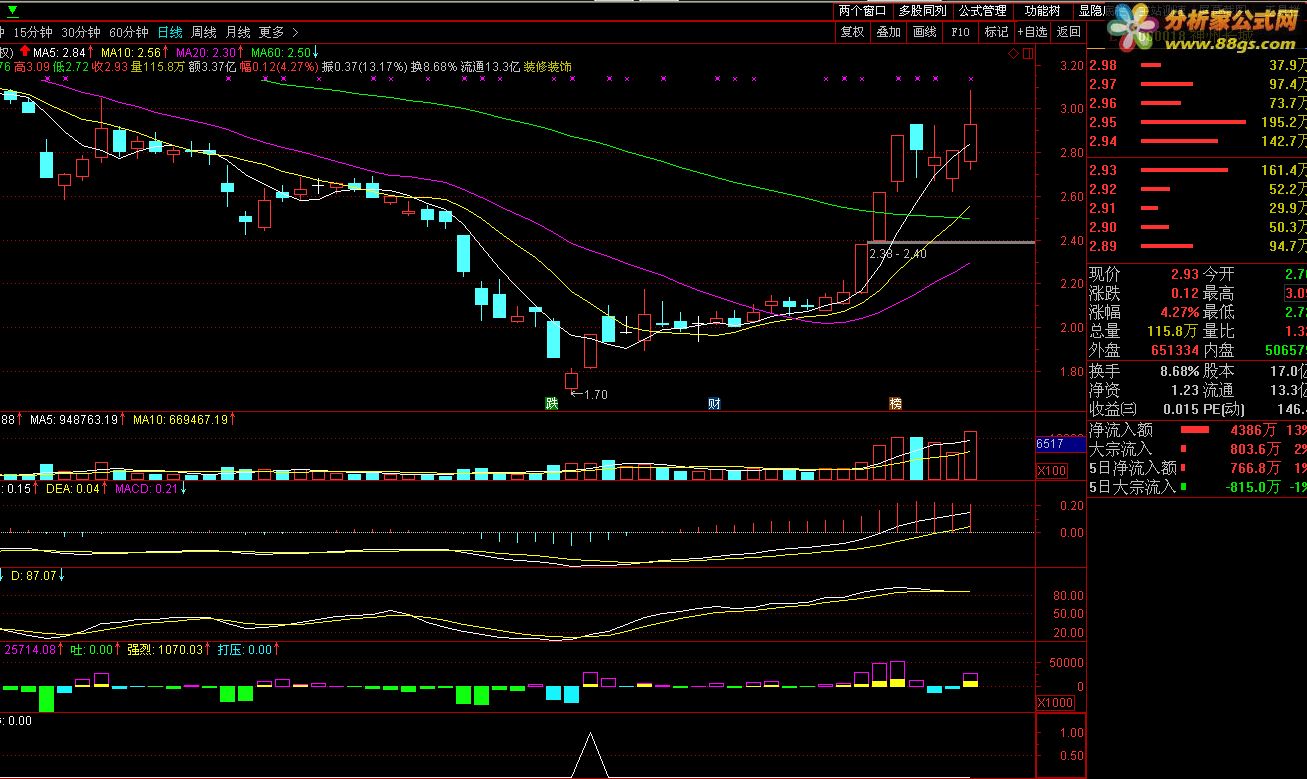Screen dimensions: 1307x779
Task: Click the 2.93 buy order price row
Action: (1196, 170)
